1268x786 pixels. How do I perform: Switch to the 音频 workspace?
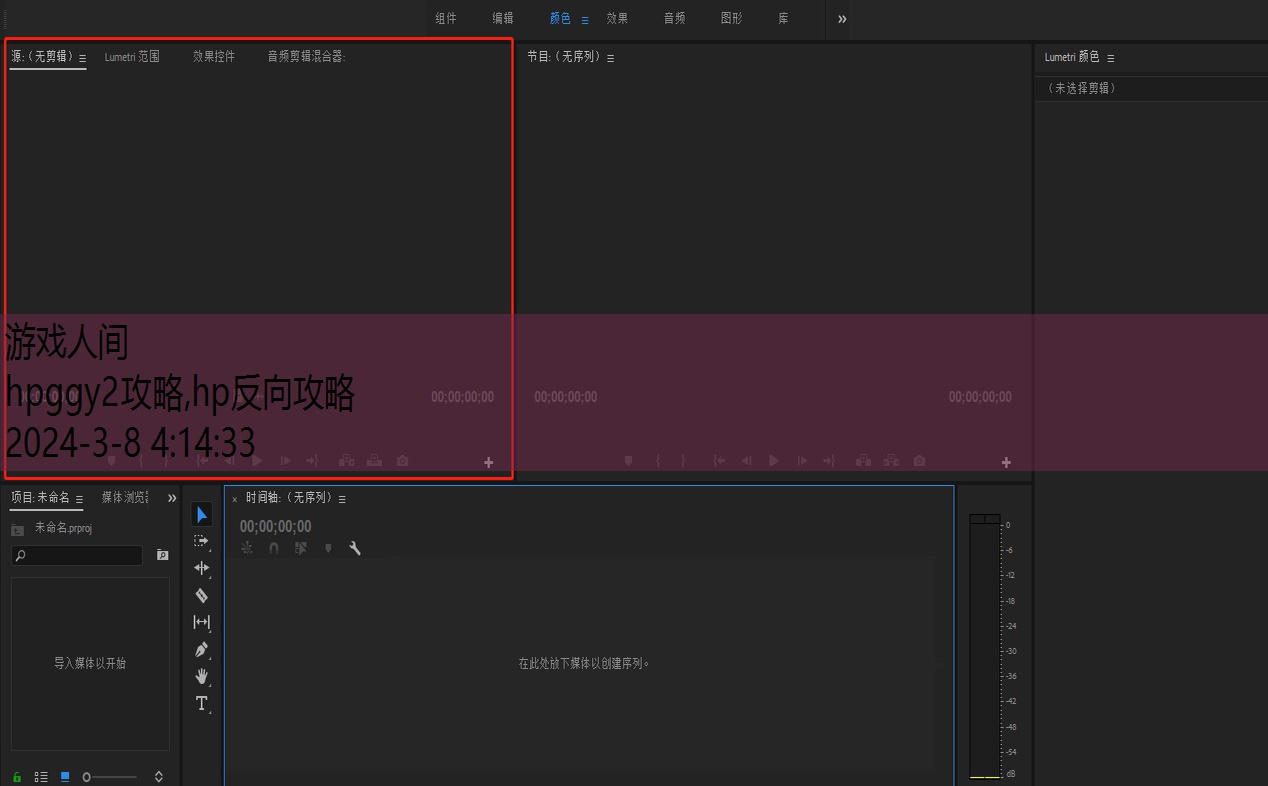[x=675, y=18]
